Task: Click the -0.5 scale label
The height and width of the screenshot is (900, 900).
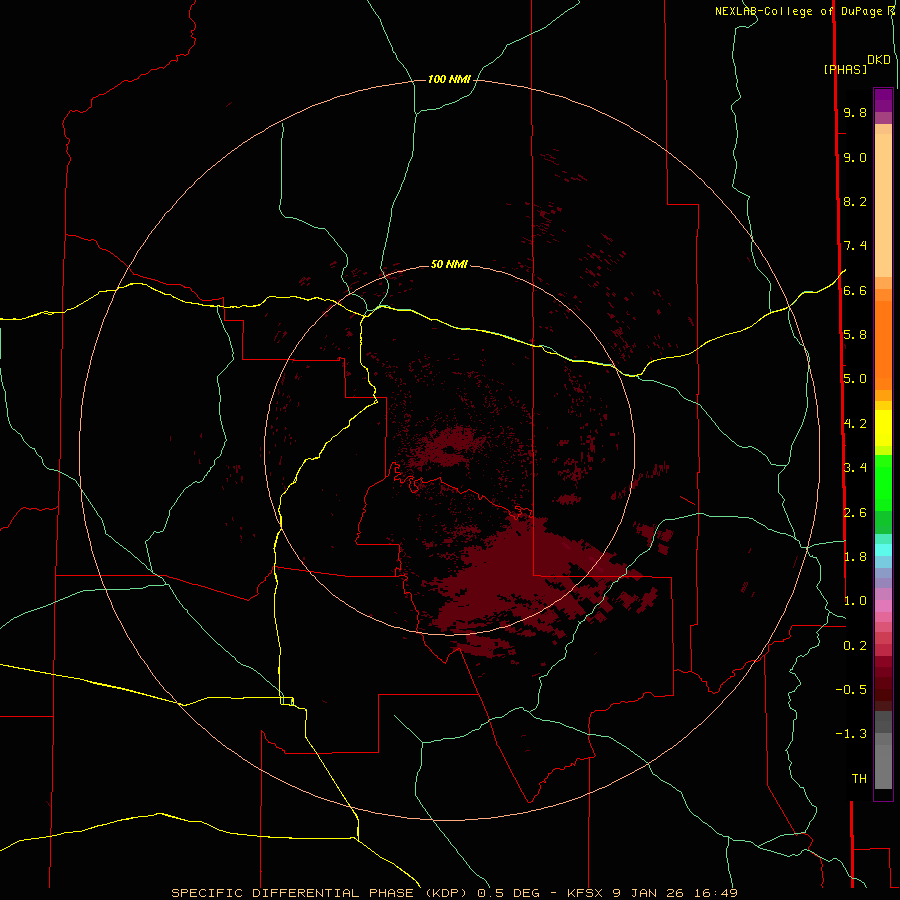Action: tap(851, 689)
